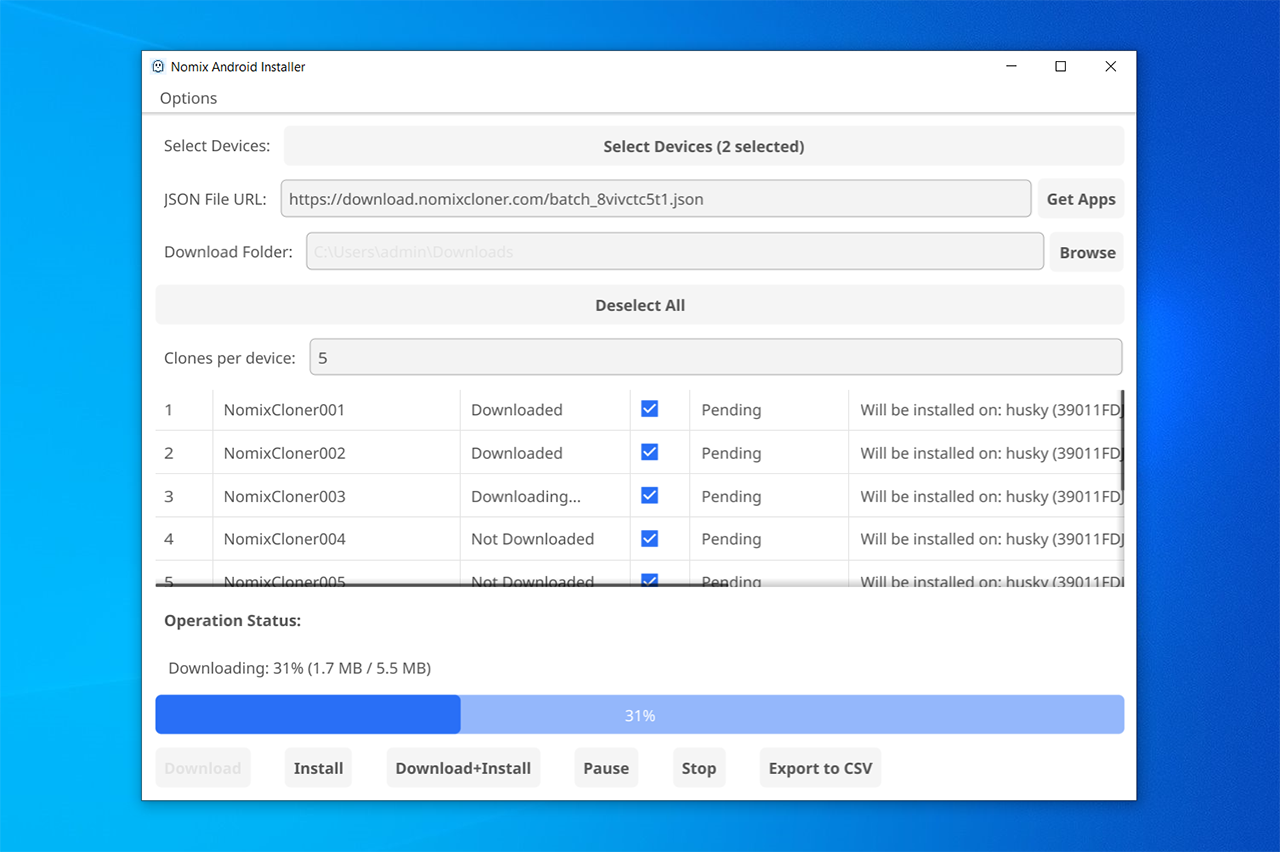Screen dimensions: 1280x852
Task: Open the Options menu
Action: click(188, 98)
